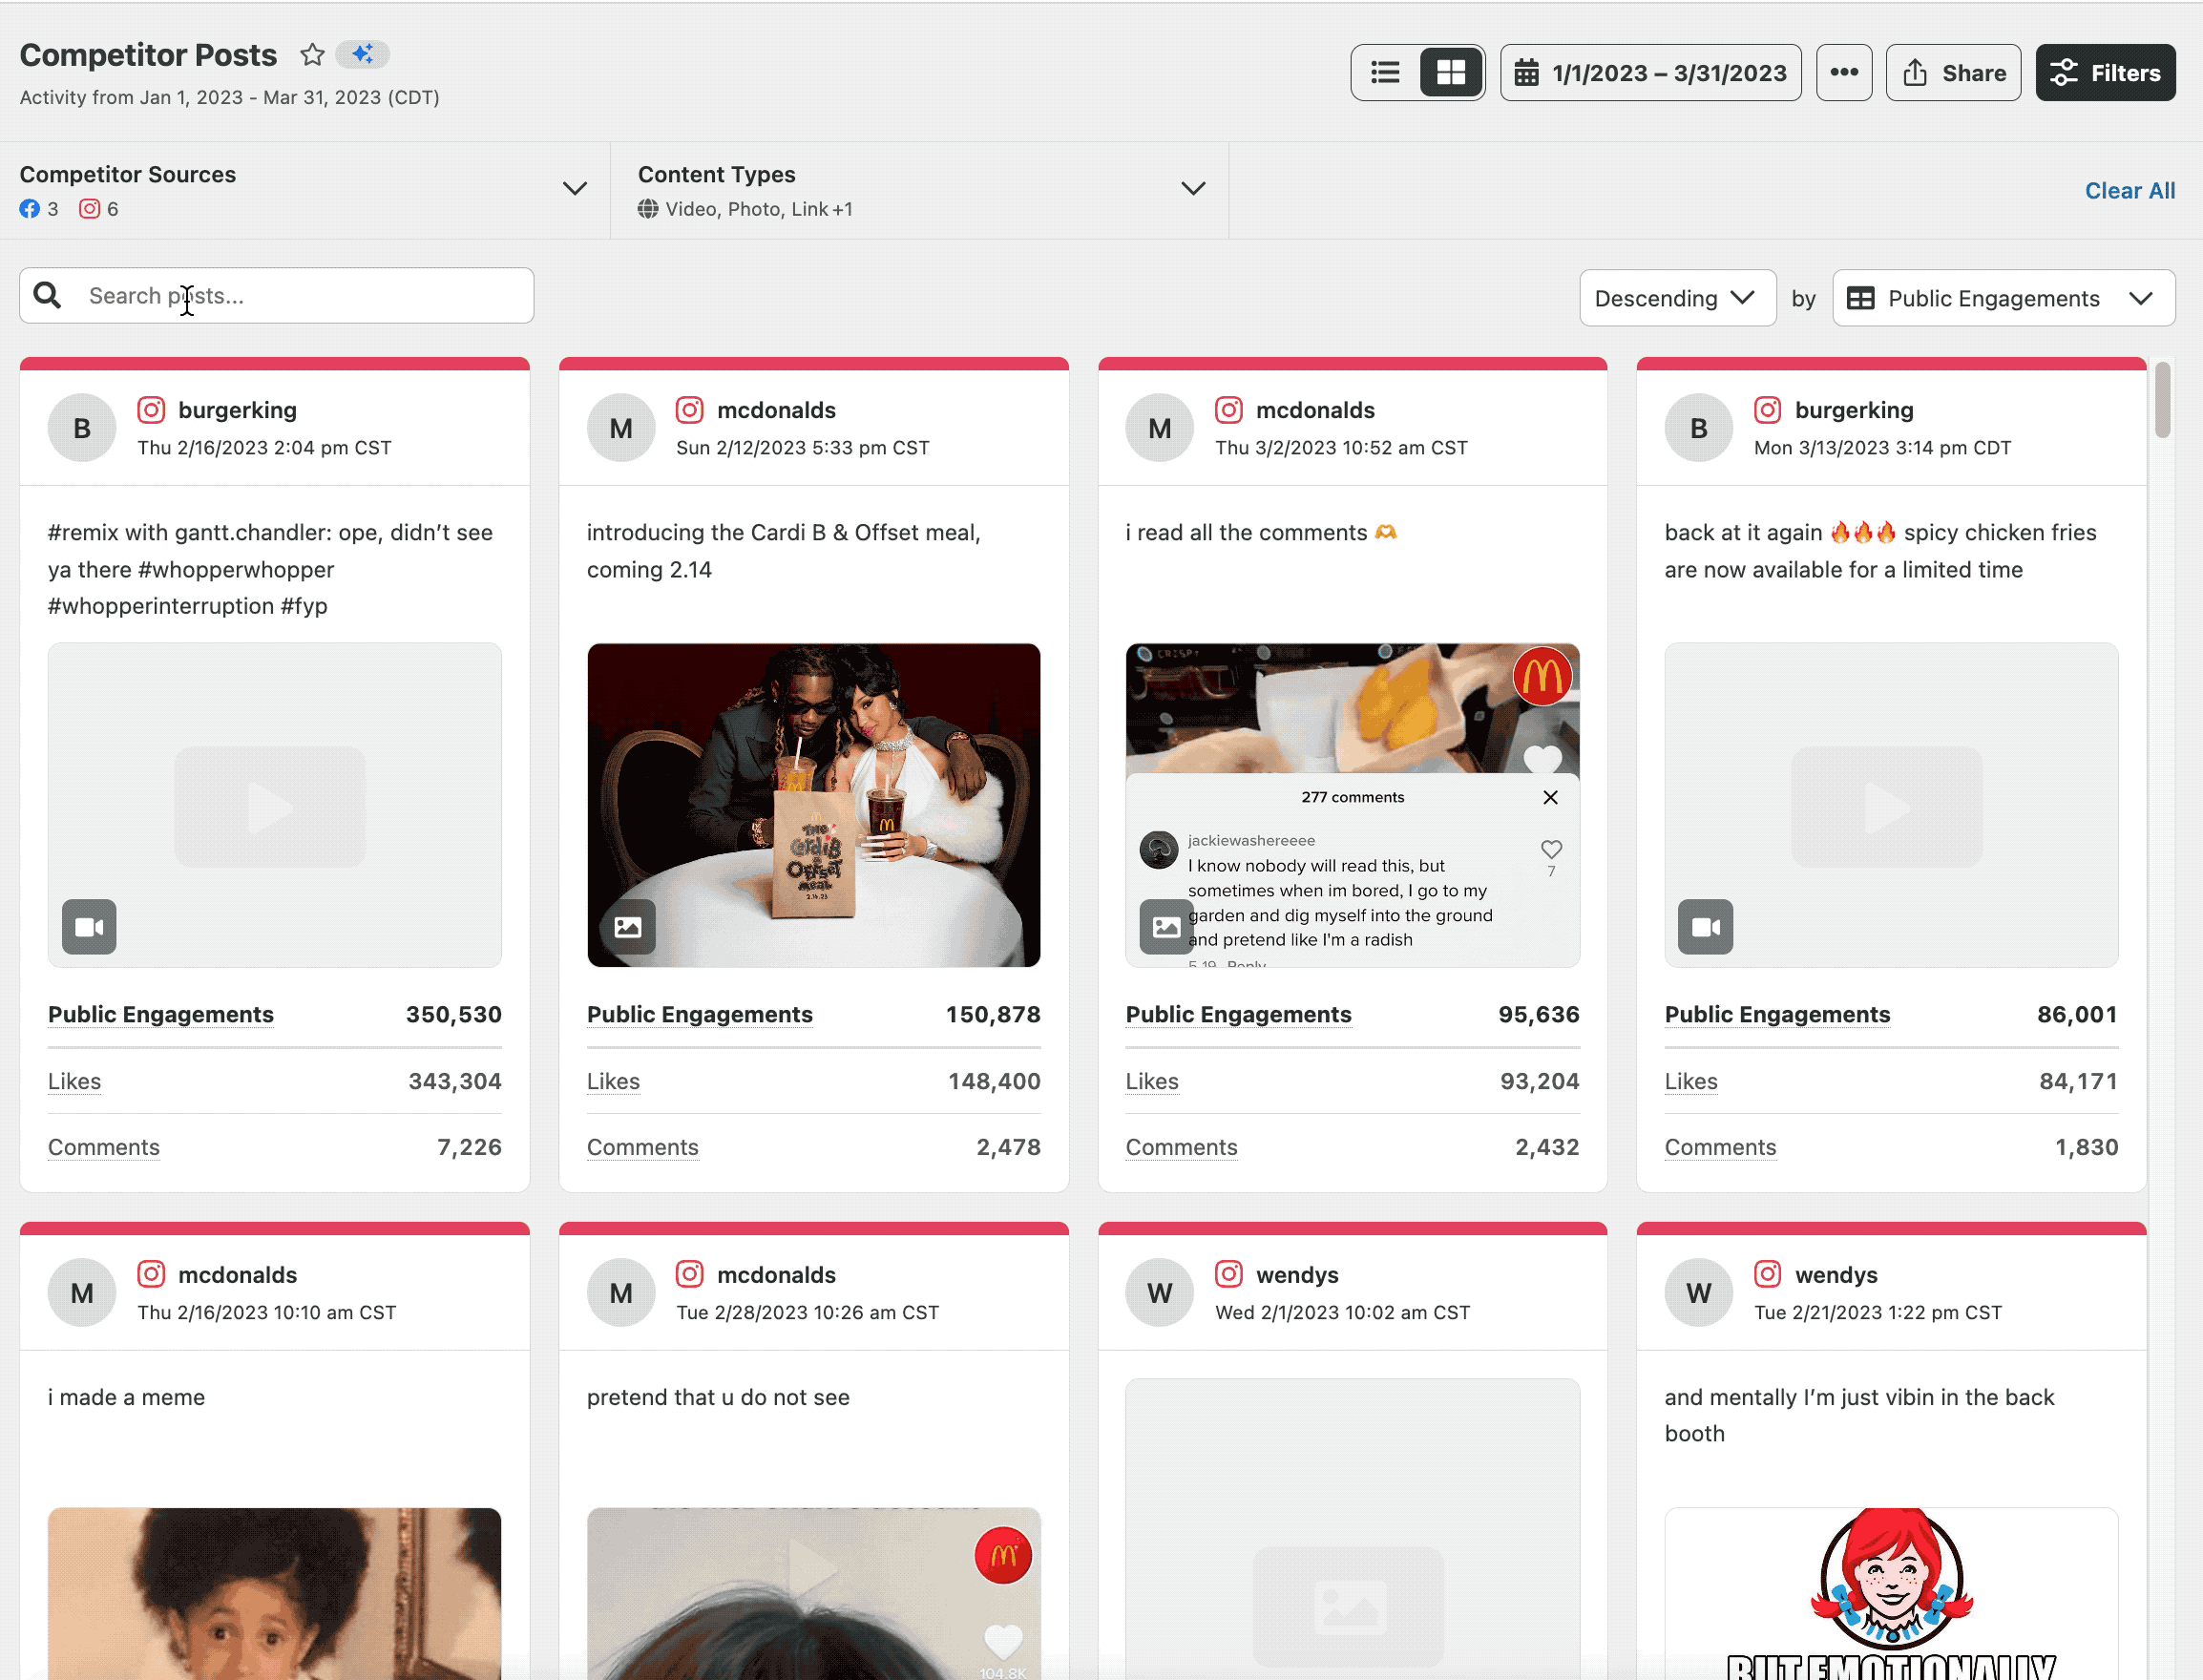This screenshot has height=1680, width=2203.
Task: Click video icon on spicy chicken fries thumbnail
Action: pos(1706,927)
